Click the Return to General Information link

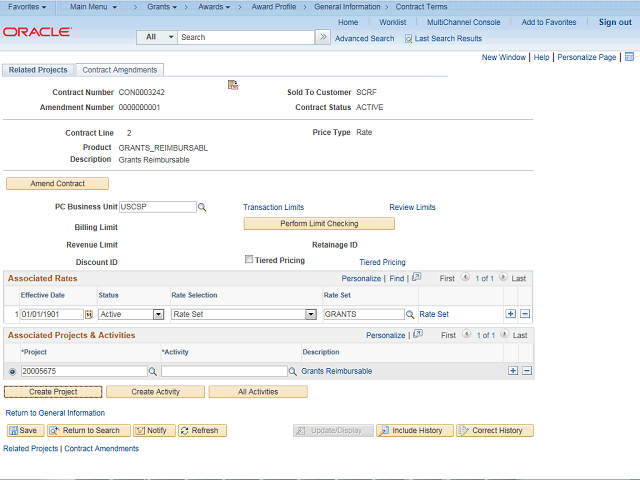point(55,412)
